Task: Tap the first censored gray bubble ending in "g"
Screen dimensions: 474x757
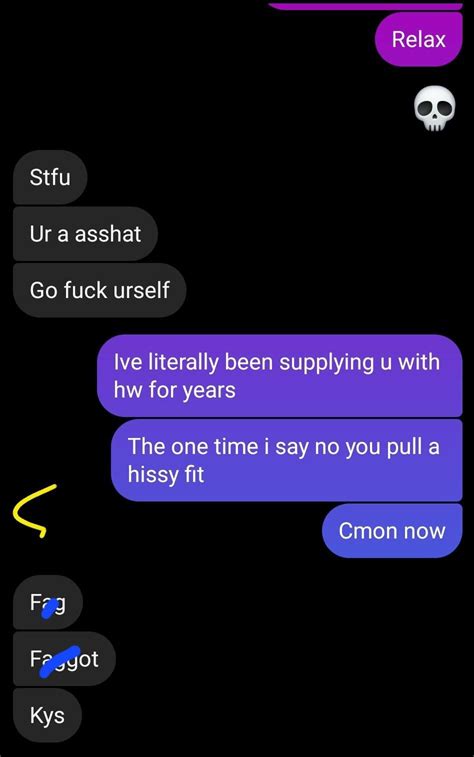Action: pyautogui.click(x=48, y=603)
